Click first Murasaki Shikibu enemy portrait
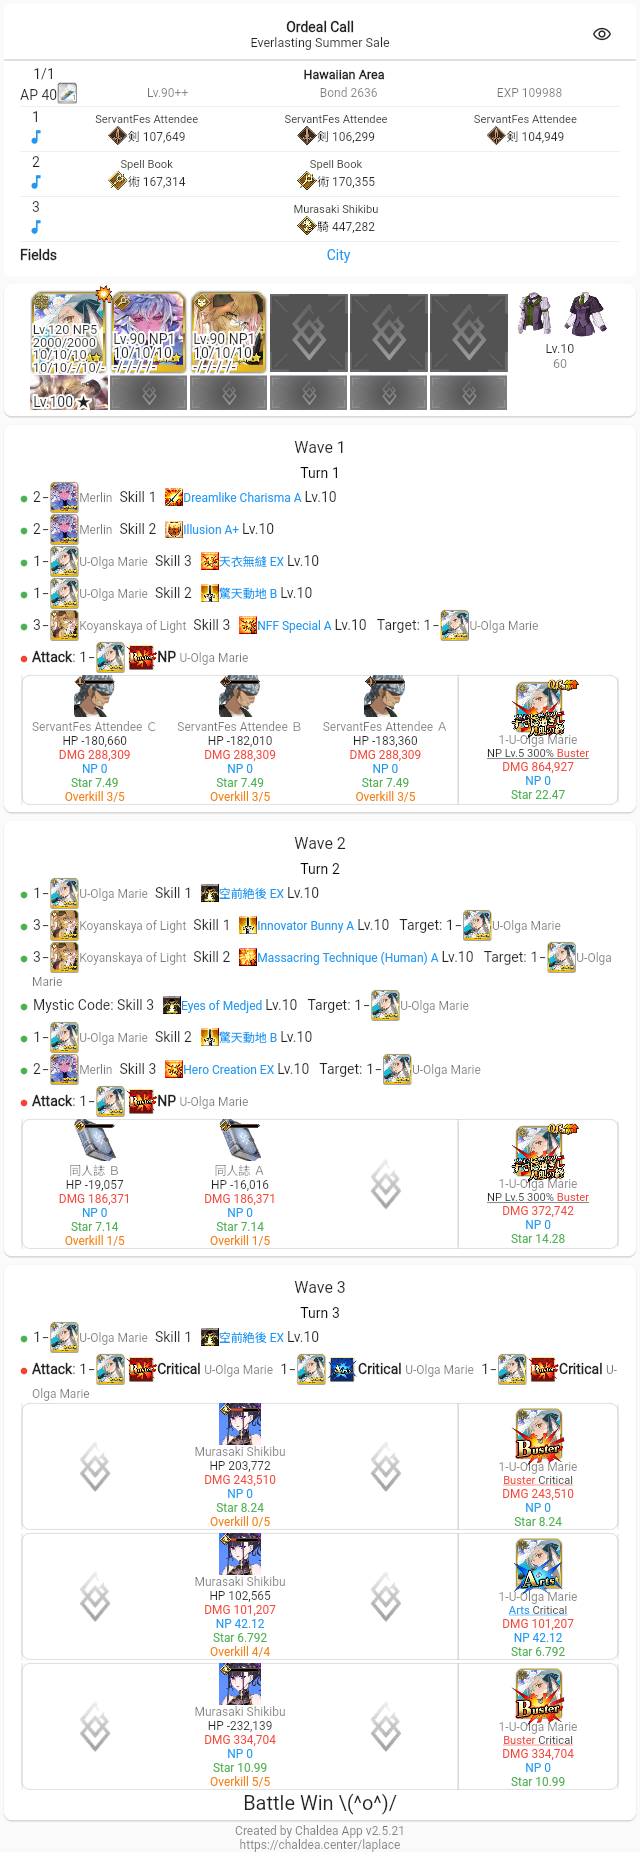This screenshot has height=1853, width=640. (x=240, y=1424)
